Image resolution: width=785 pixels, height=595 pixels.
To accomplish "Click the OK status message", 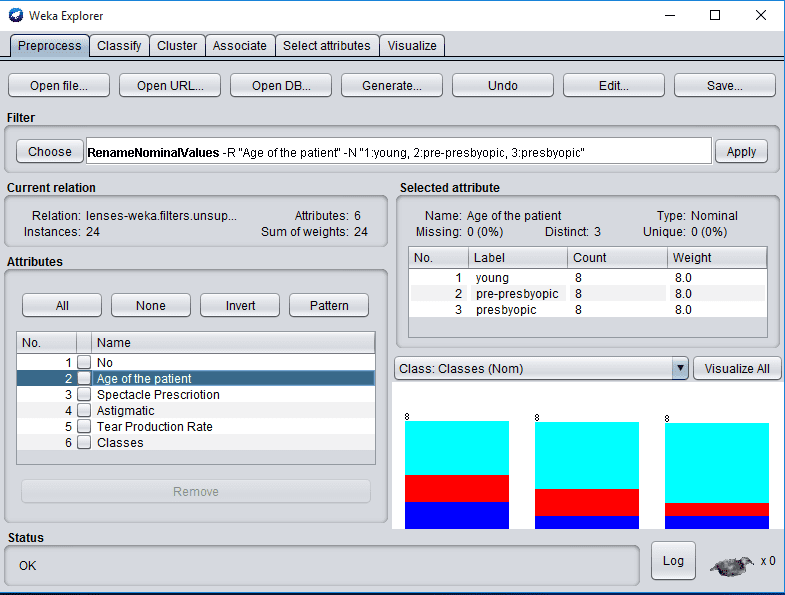I will point(28,565).
